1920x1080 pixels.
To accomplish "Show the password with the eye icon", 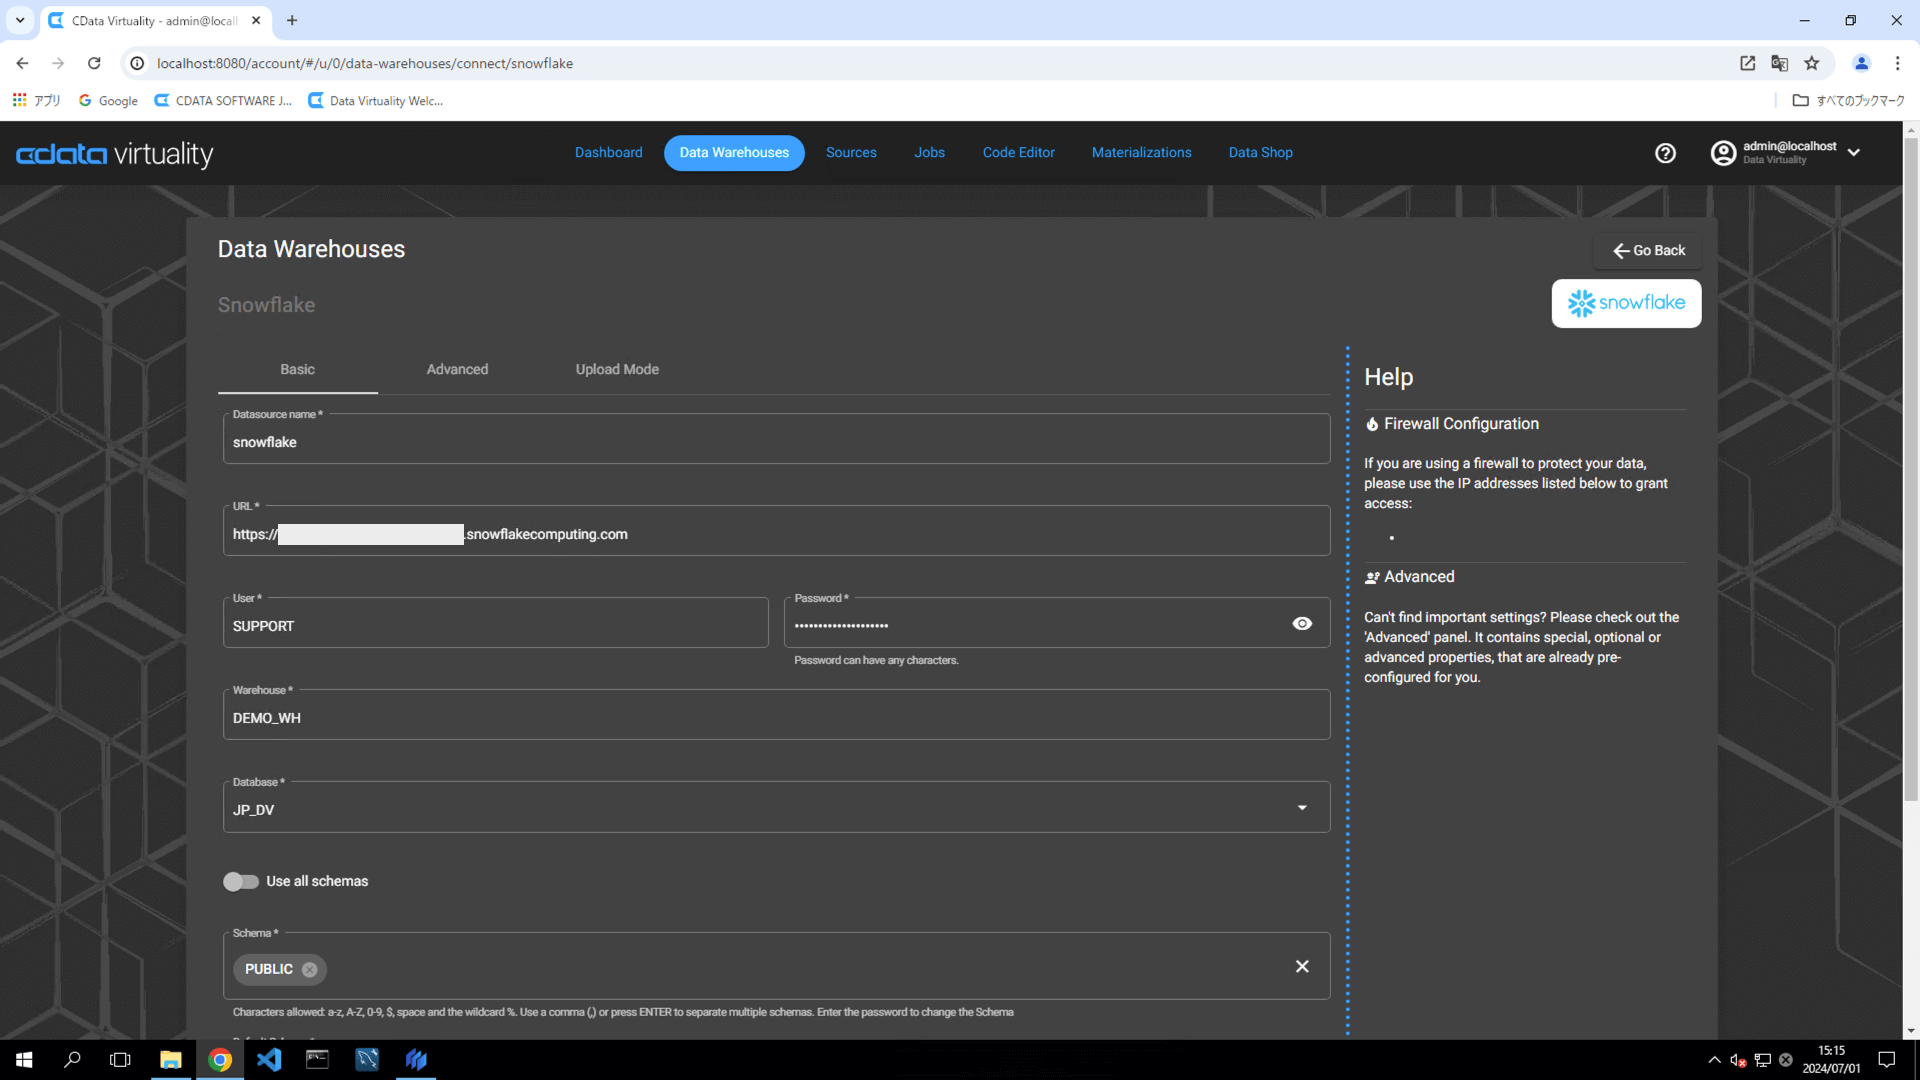I will (x=1302, y=623).
